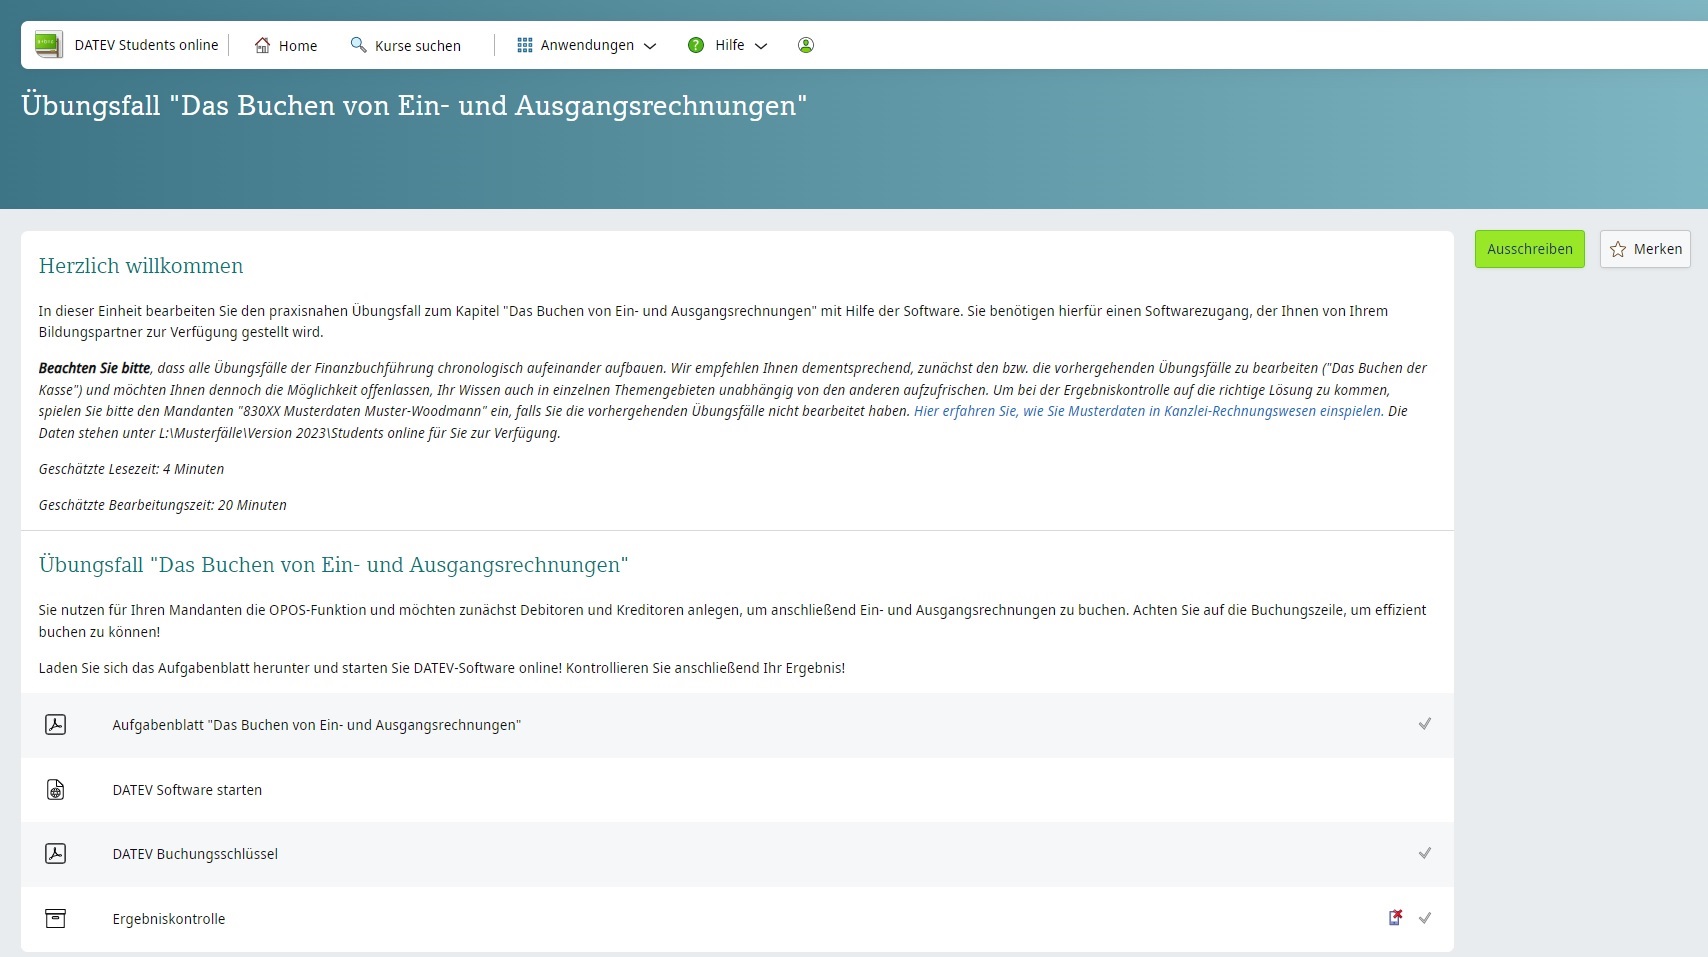Expand the Anwendungen dropdown
The image size is (1708, 957).
[x=650, y=46]
